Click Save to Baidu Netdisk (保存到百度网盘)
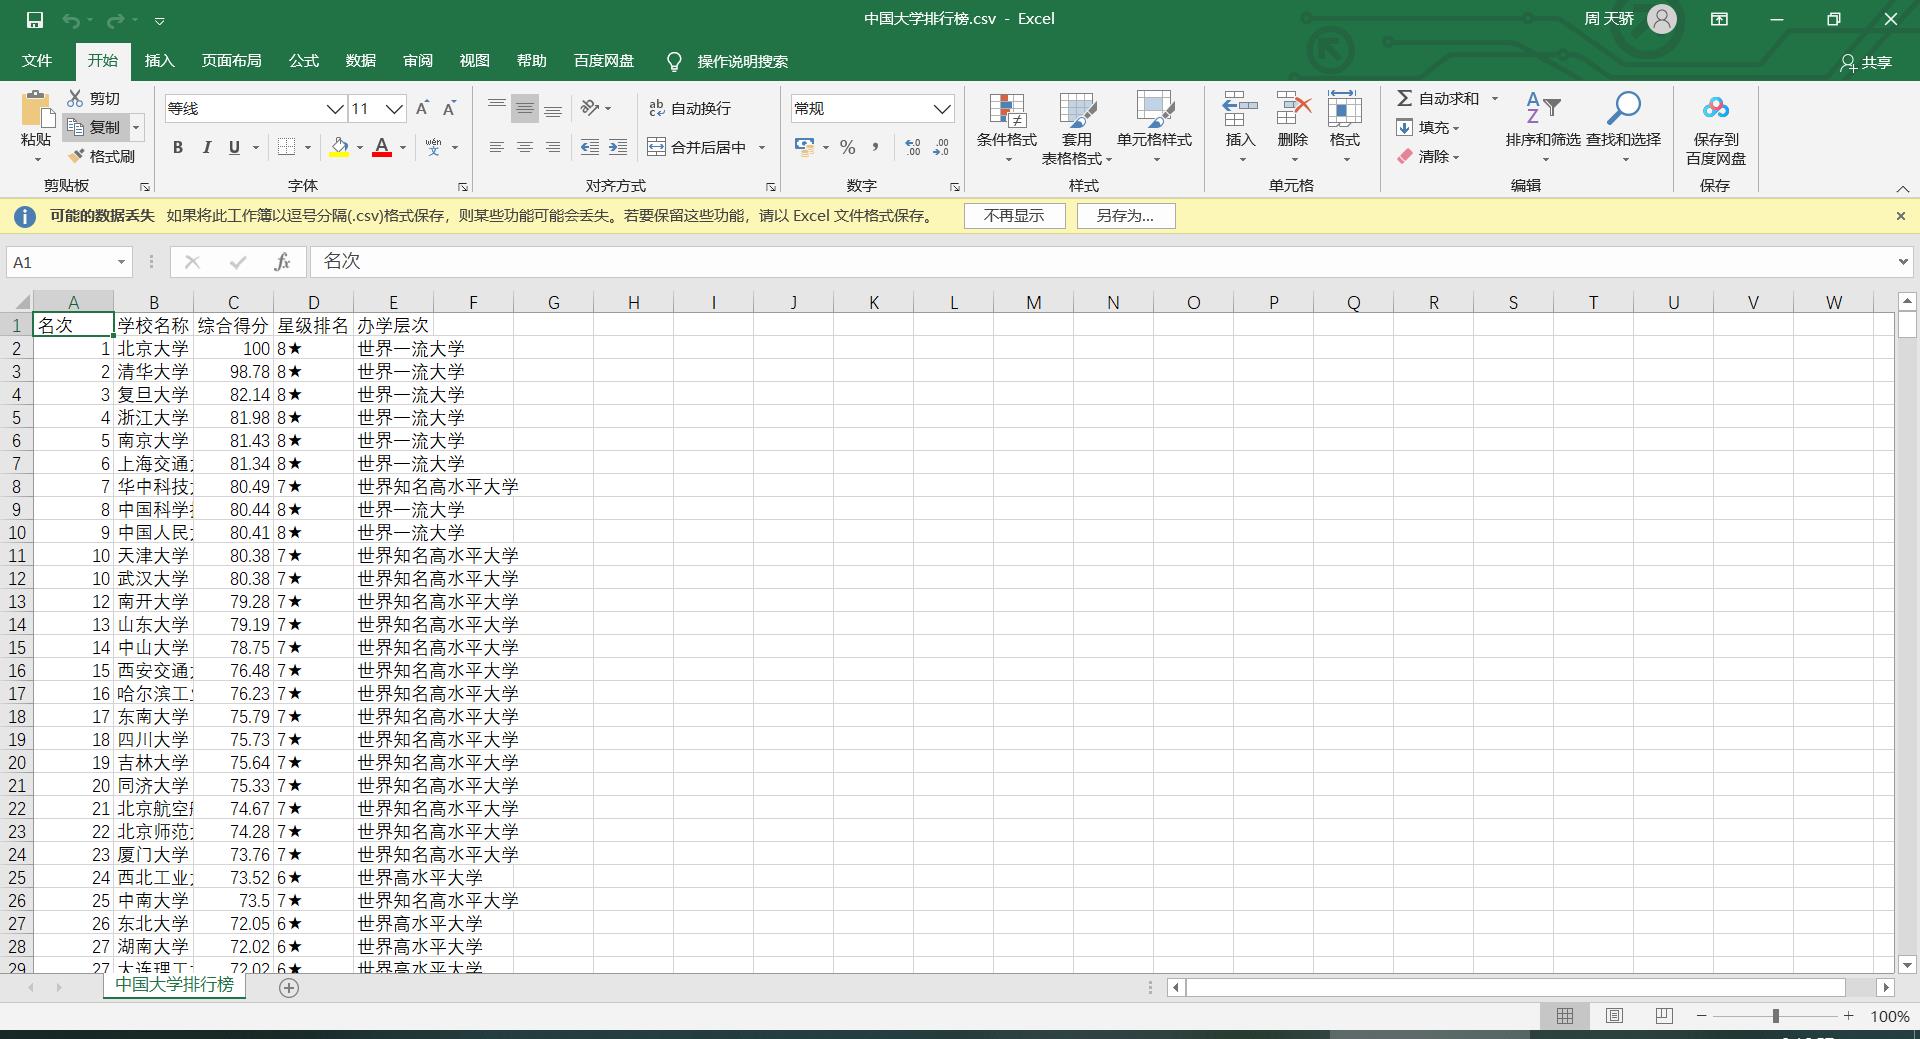 tap(1715, 130)
